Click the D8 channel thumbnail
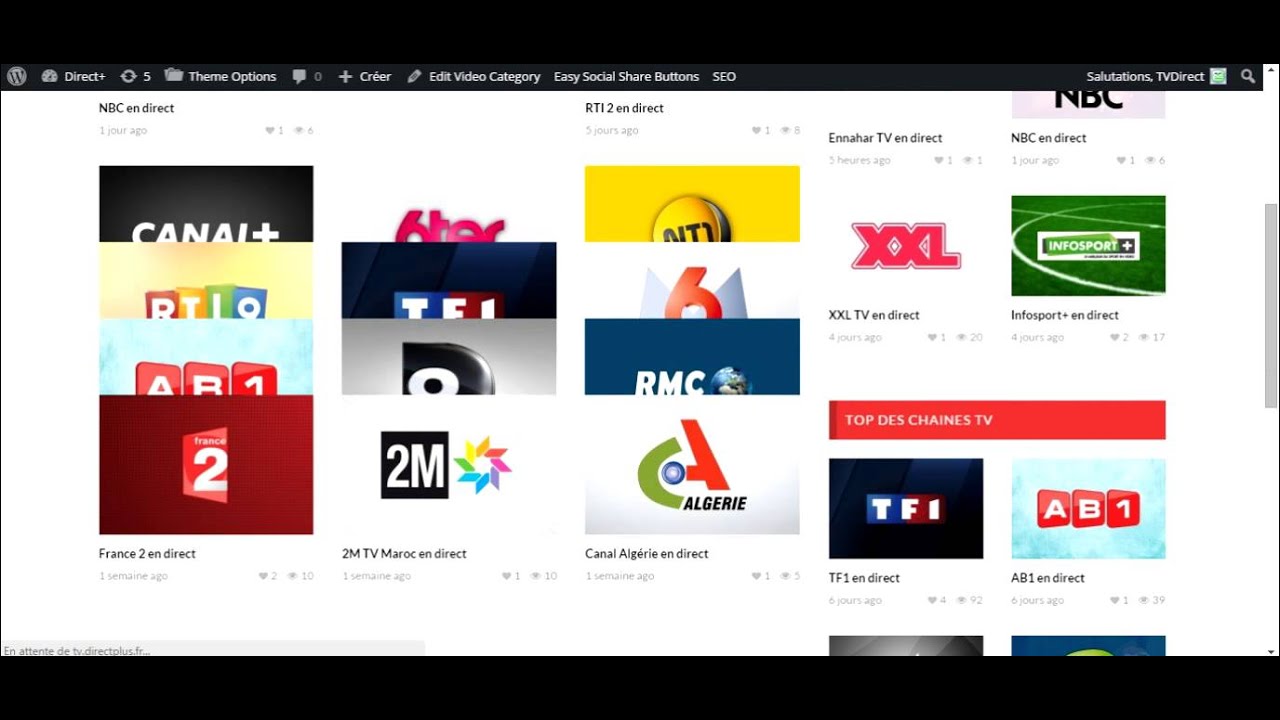The width and height of the screenshot is (1280, 720). [449, 357]
